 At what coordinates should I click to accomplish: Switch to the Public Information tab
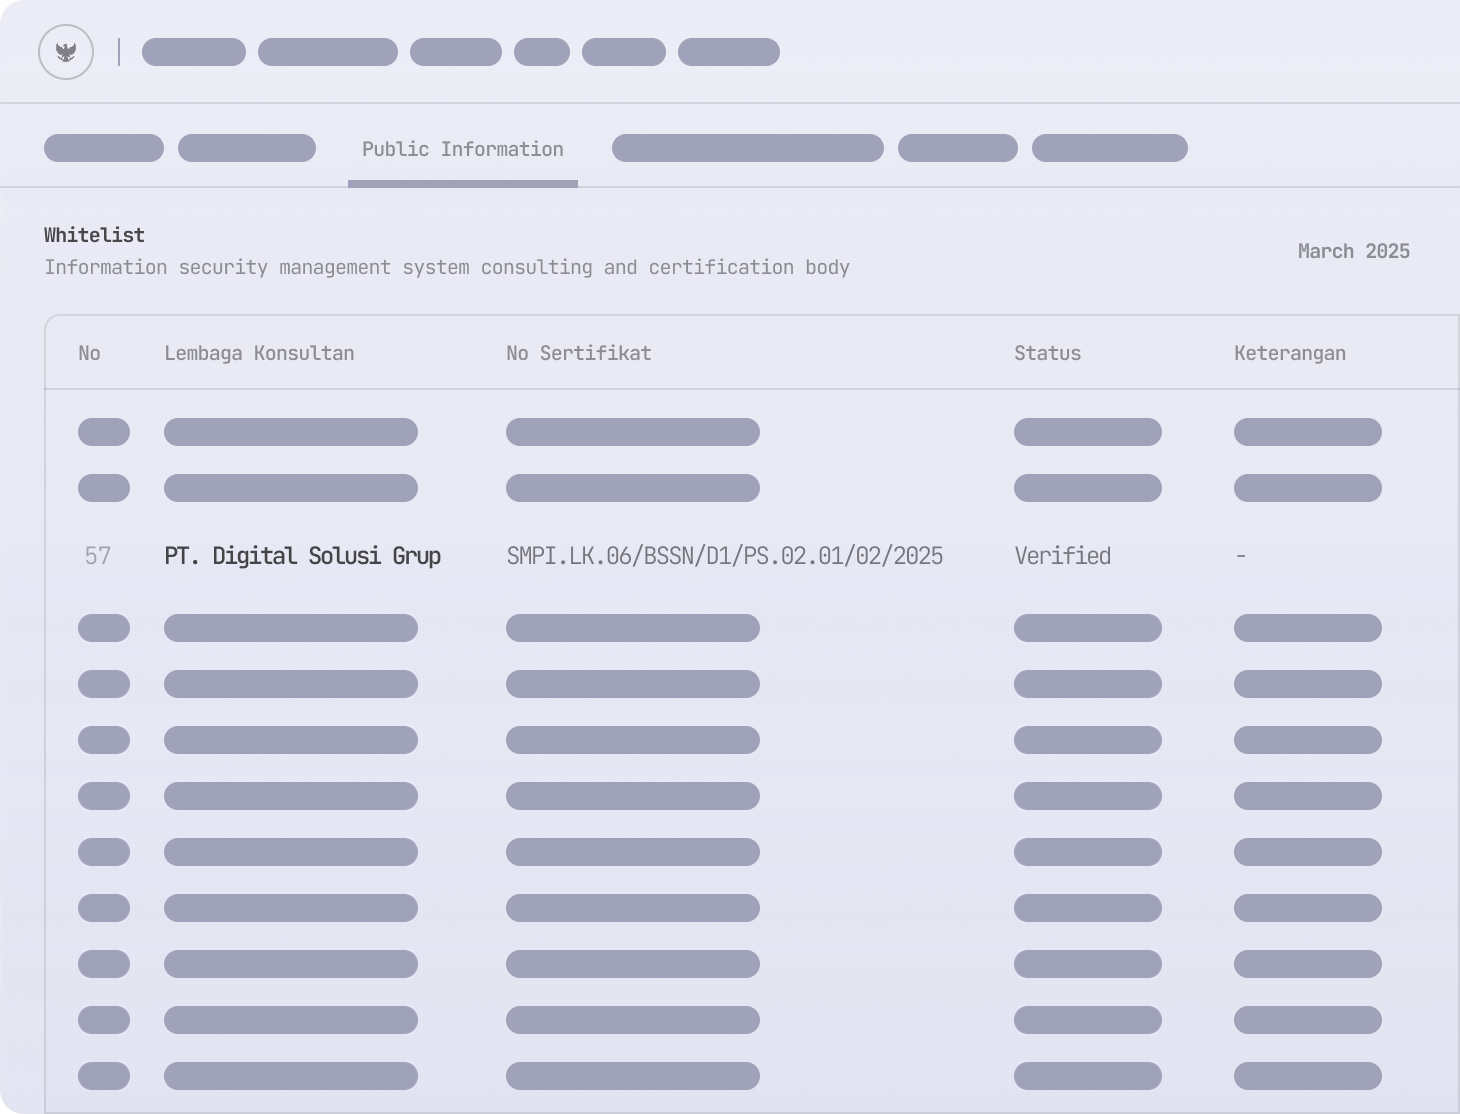click(x=462, y=150)
